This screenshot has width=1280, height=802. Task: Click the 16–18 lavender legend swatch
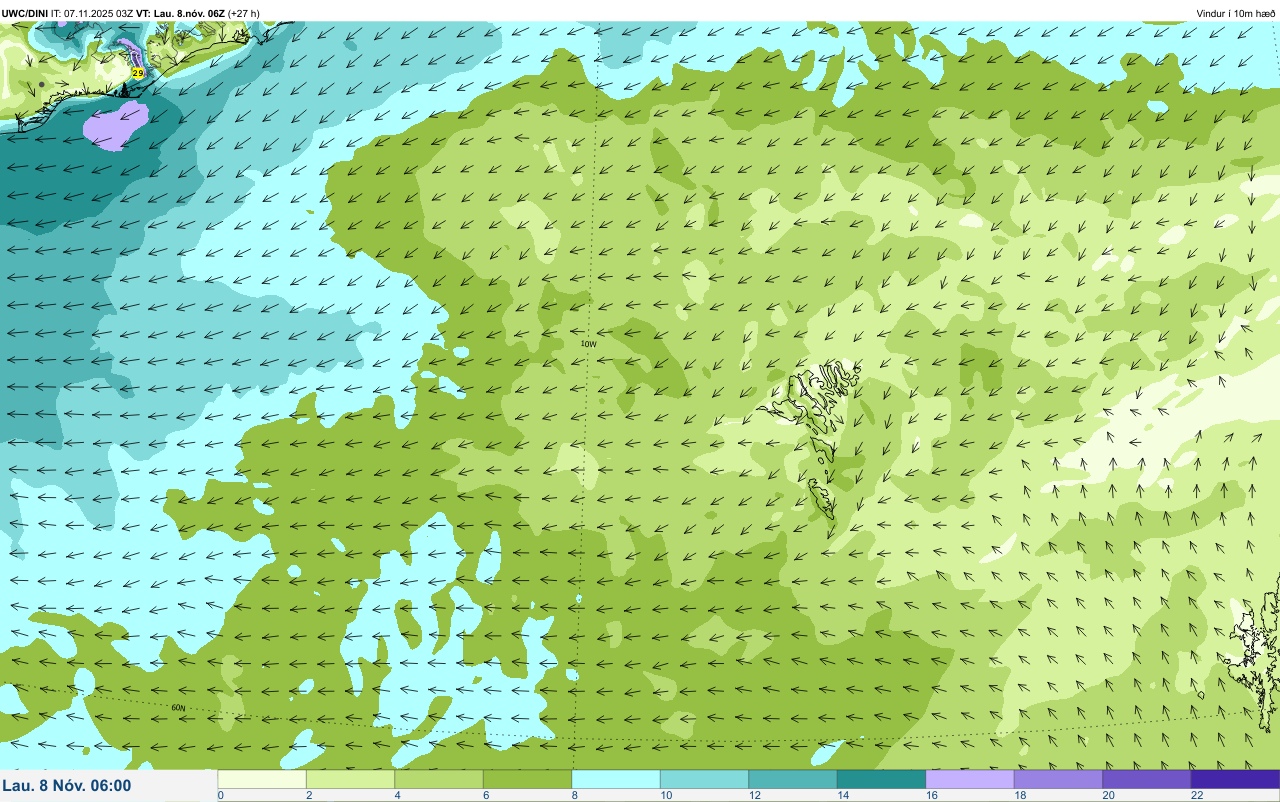coord(970,779)
